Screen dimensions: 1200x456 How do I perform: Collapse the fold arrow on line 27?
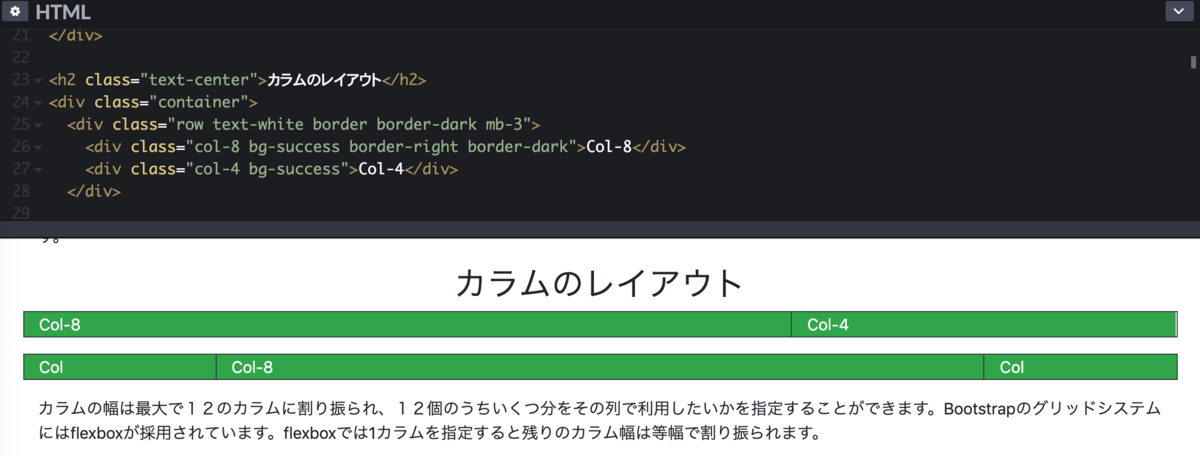coord(38,169)
